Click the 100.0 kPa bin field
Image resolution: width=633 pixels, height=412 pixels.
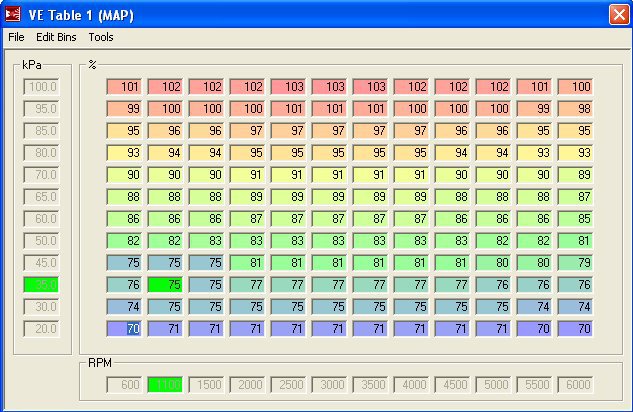[x=42, y=87]
